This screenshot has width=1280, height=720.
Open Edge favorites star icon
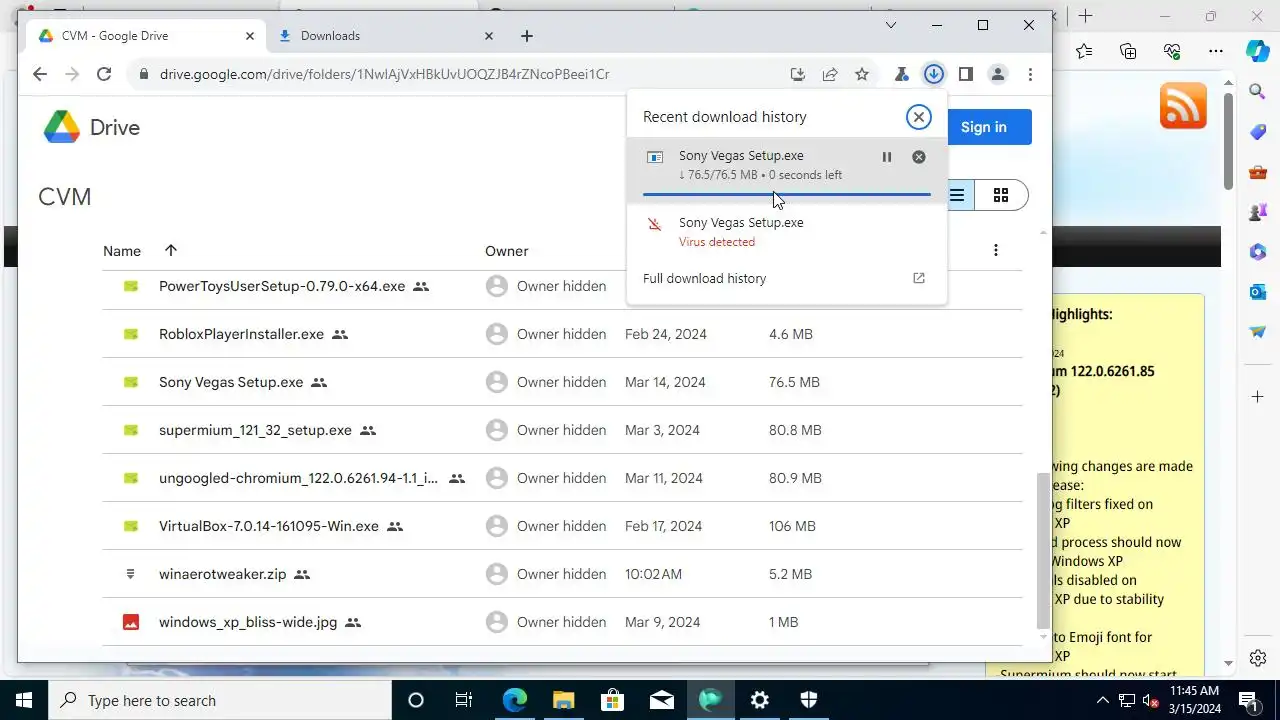pos(1084,51)
